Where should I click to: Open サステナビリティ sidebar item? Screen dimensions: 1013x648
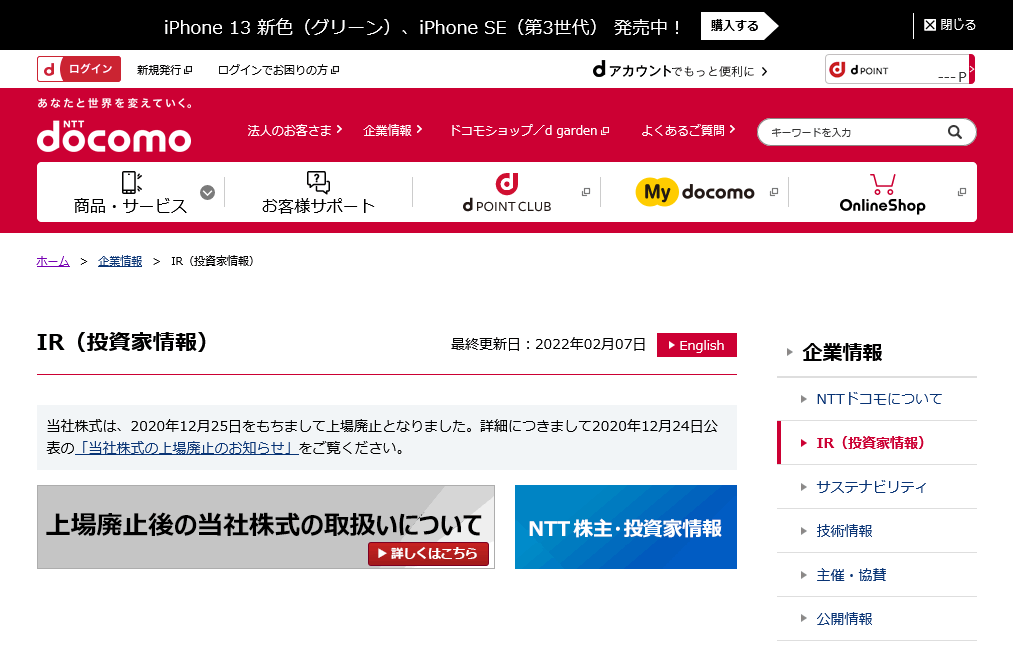pos(877,486)
